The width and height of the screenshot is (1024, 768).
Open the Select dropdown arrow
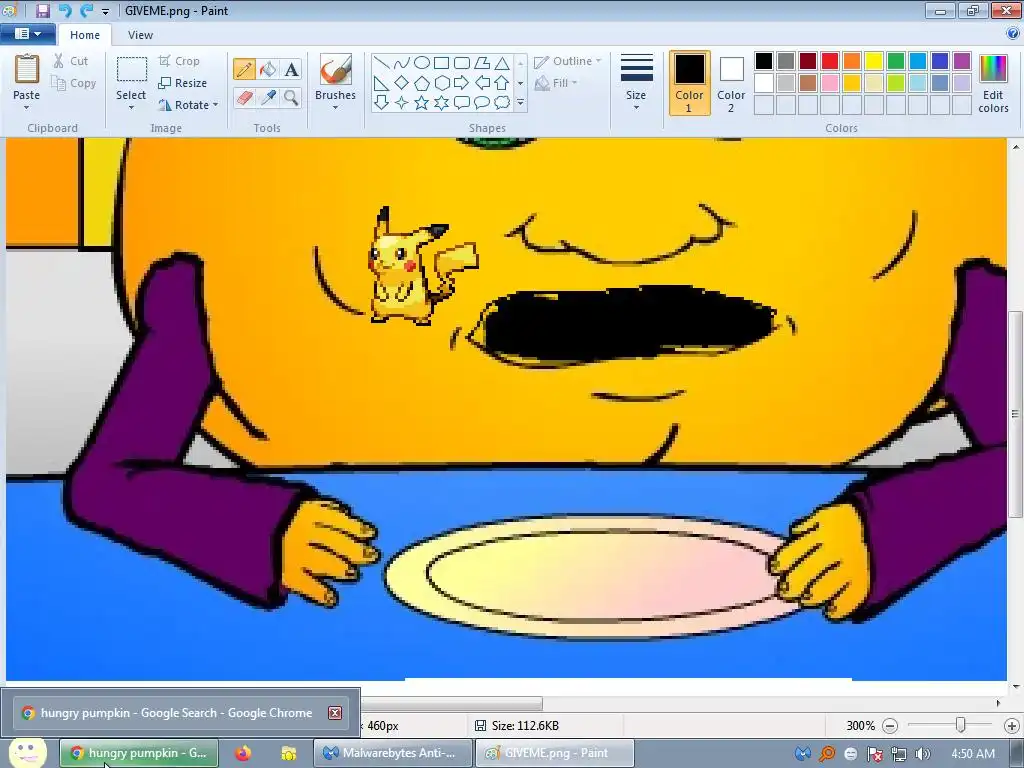(x=131, y=108)
